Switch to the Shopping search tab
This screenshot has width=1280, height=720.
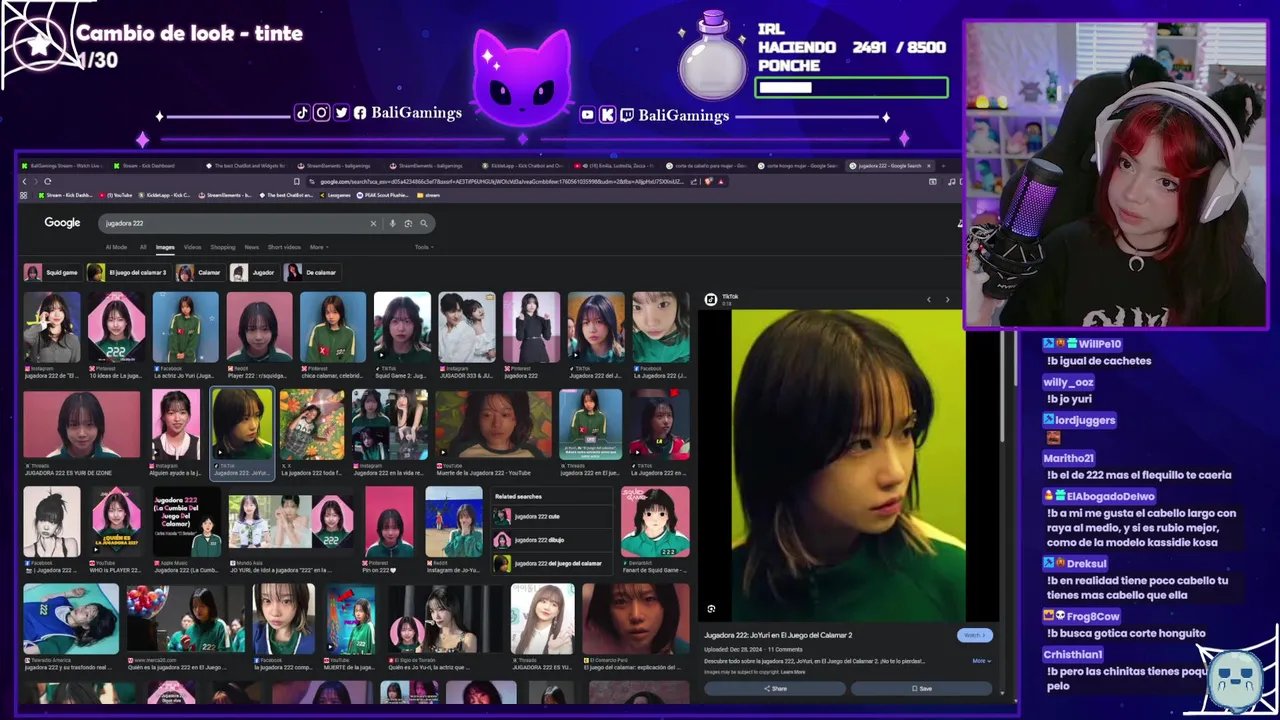223,247
